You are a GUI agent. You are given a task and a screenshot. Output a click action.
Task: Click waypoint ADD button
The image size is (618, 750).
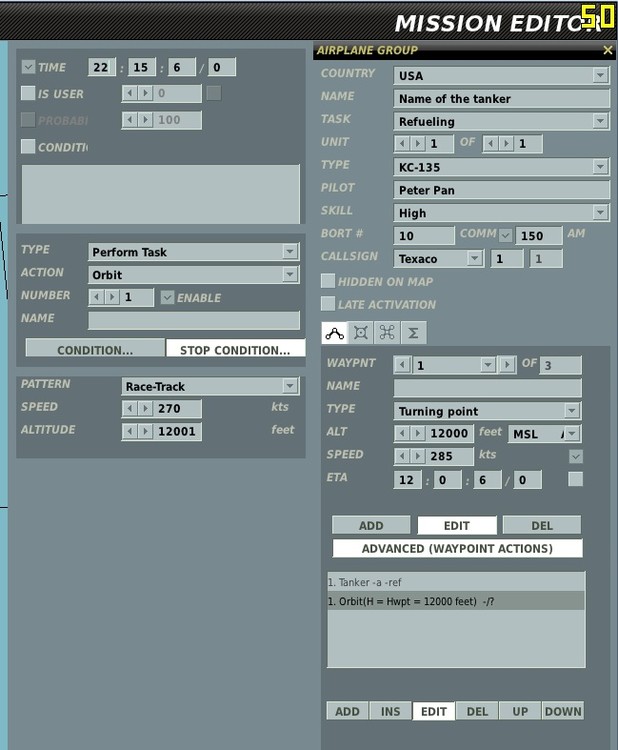click(x=371, y=525)
